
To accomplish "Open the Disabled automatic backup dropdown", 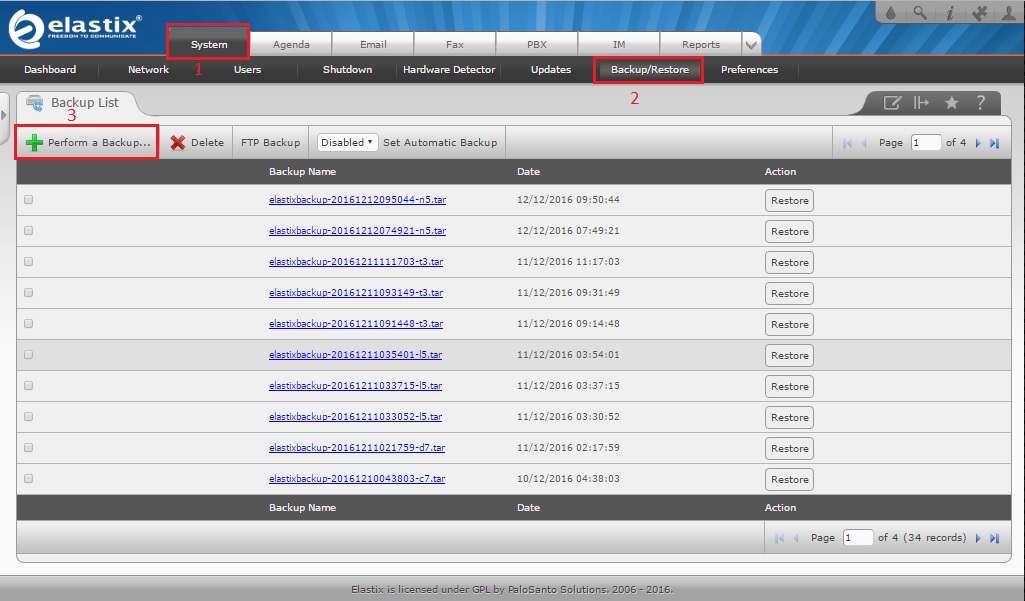I will point(347,142).
